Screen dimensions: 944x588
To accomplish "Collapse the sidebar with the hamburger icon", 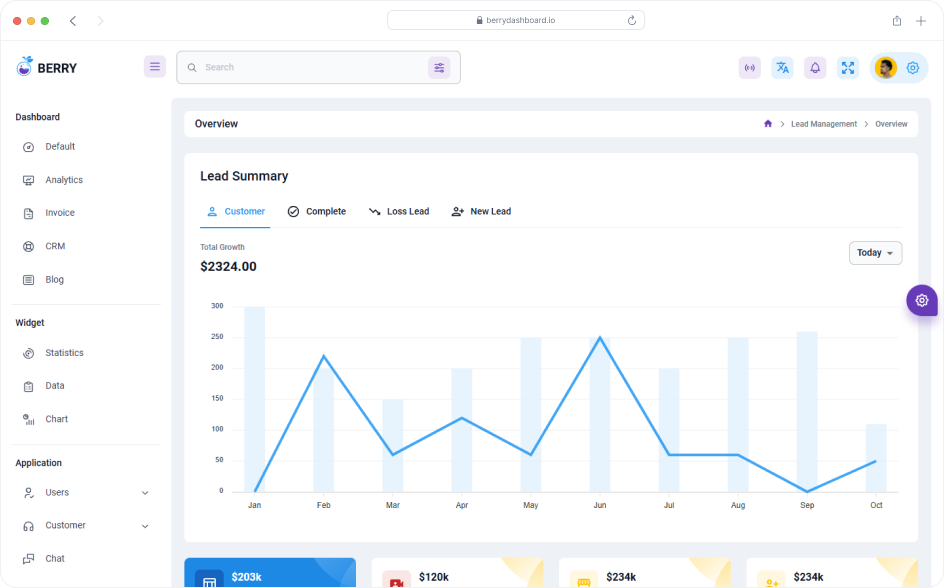I will [155, 66].
